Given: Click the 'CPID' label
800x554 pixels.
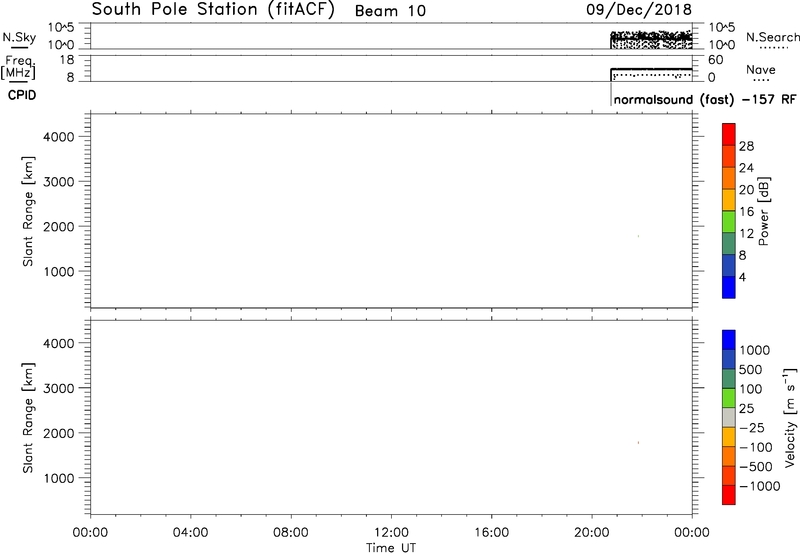Looking at the screenshot, I should (22, 95).
